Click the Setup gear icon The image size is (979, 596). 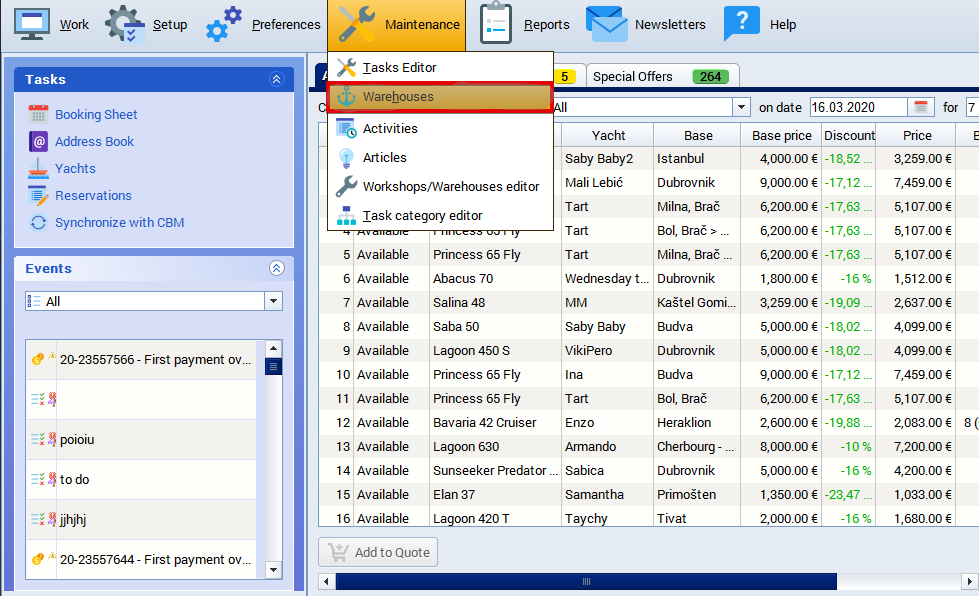125,24
